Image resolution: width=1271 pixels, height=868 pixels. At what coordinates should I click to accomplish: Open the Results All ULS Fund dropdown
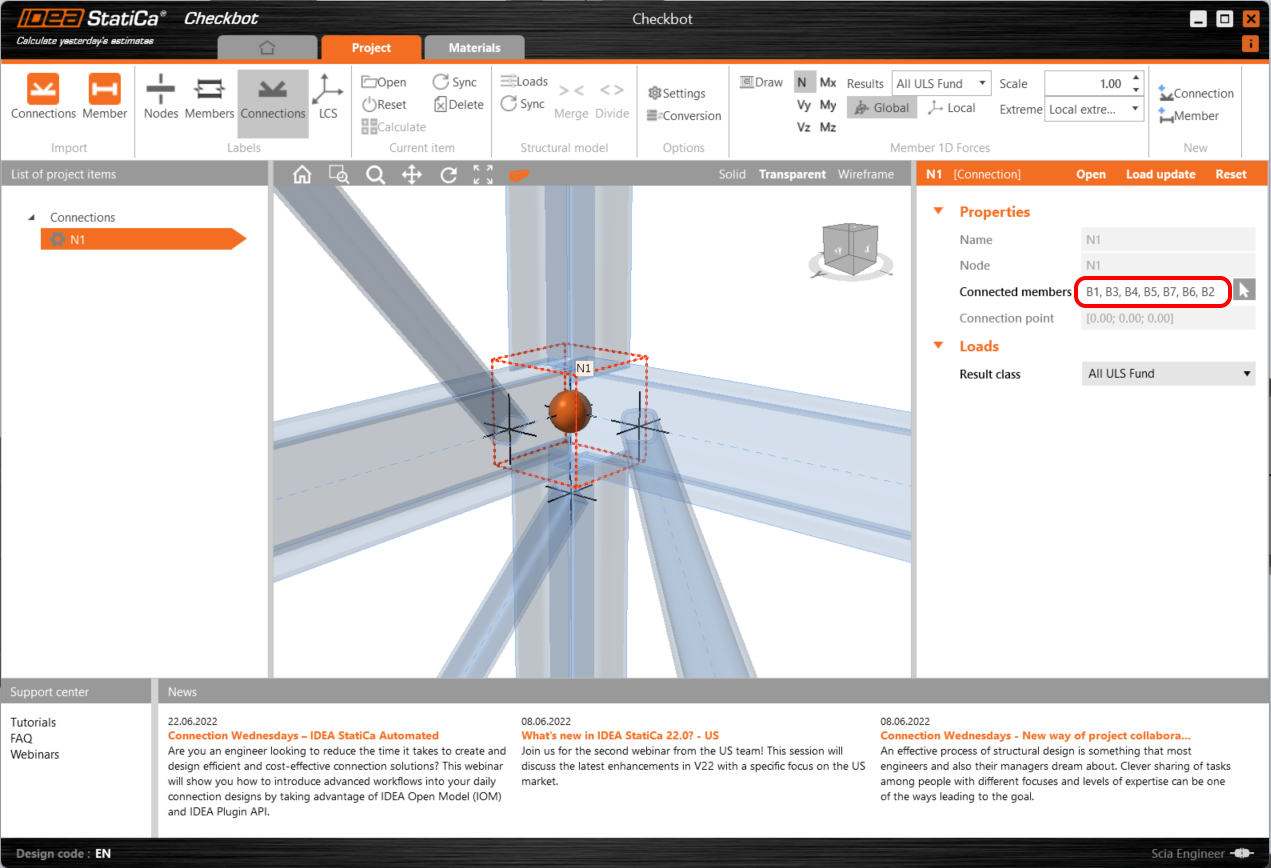coord(941,84)
